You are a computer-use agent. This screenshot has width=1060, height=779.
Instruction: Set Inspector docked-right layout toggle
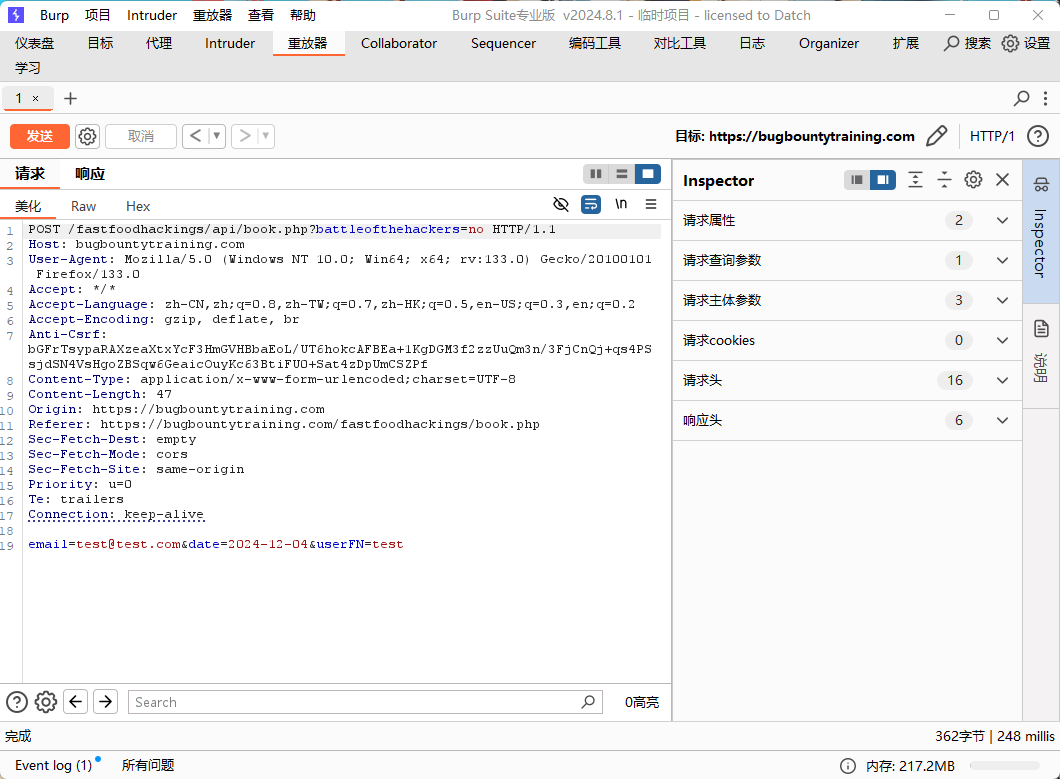coord(882,180)
